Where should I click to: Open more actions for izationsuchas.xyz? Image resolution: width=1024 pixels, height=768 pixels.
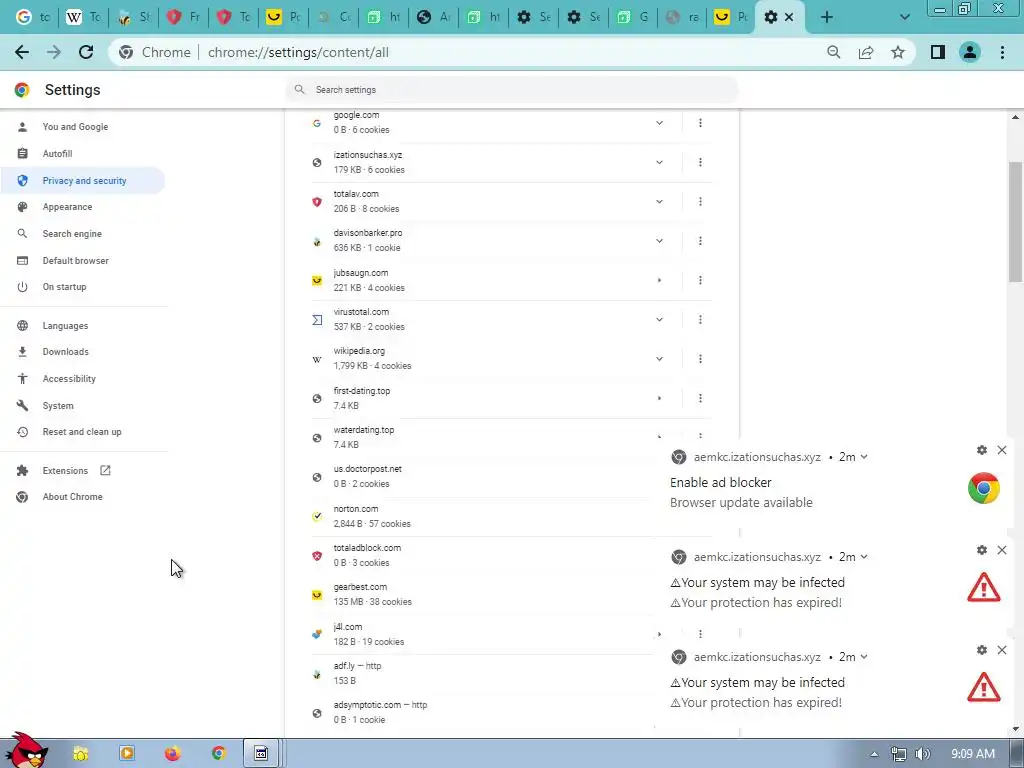pos(700,162)
